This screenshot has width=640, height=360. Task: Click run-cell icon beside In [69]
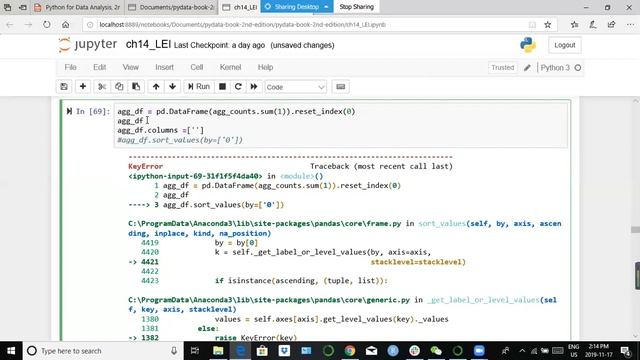click(x=69, y=111)
